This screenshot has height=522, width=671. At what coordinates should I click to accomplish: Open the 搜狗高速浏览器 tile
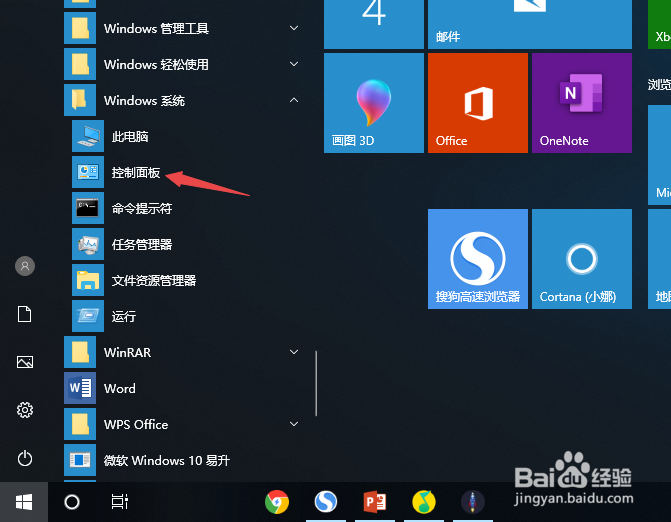(478, 259)
